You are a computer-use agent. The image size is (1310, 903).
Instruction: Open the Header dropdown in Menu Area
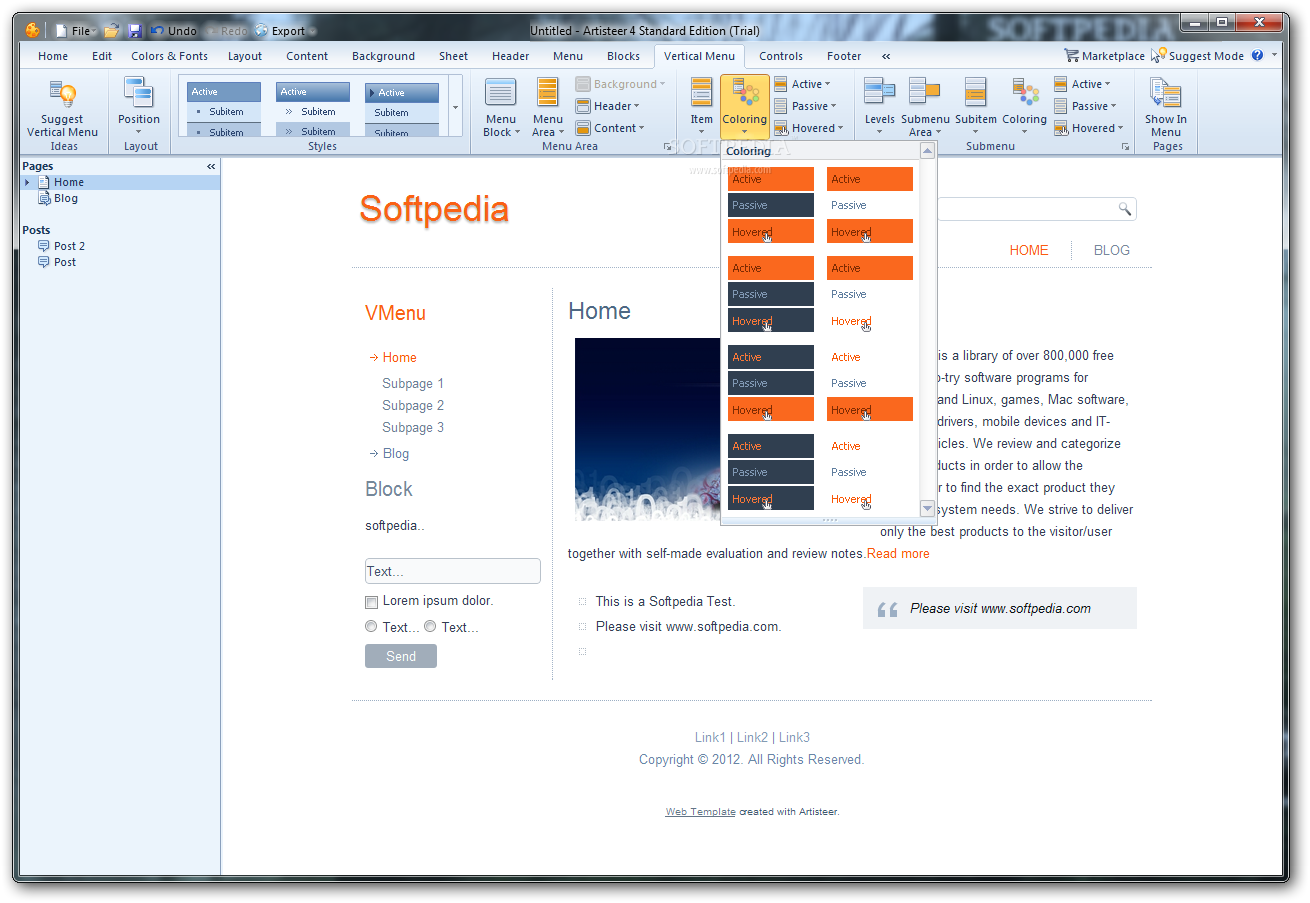(608, 106)
